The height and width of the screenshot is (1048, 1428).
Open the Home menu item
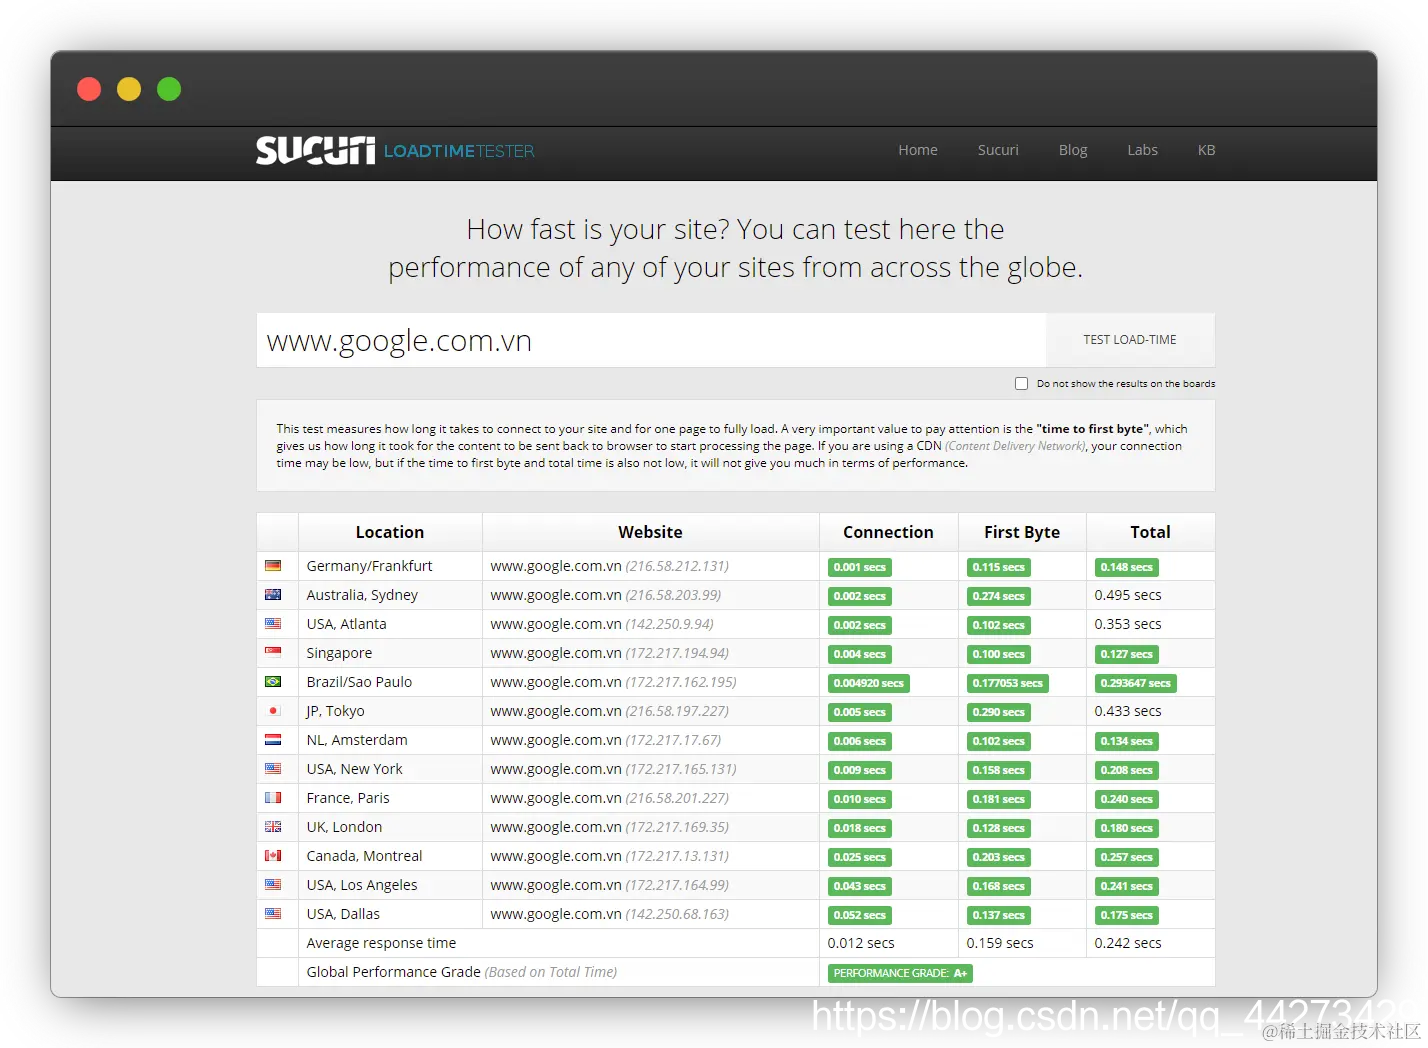(x=918, y=150)
